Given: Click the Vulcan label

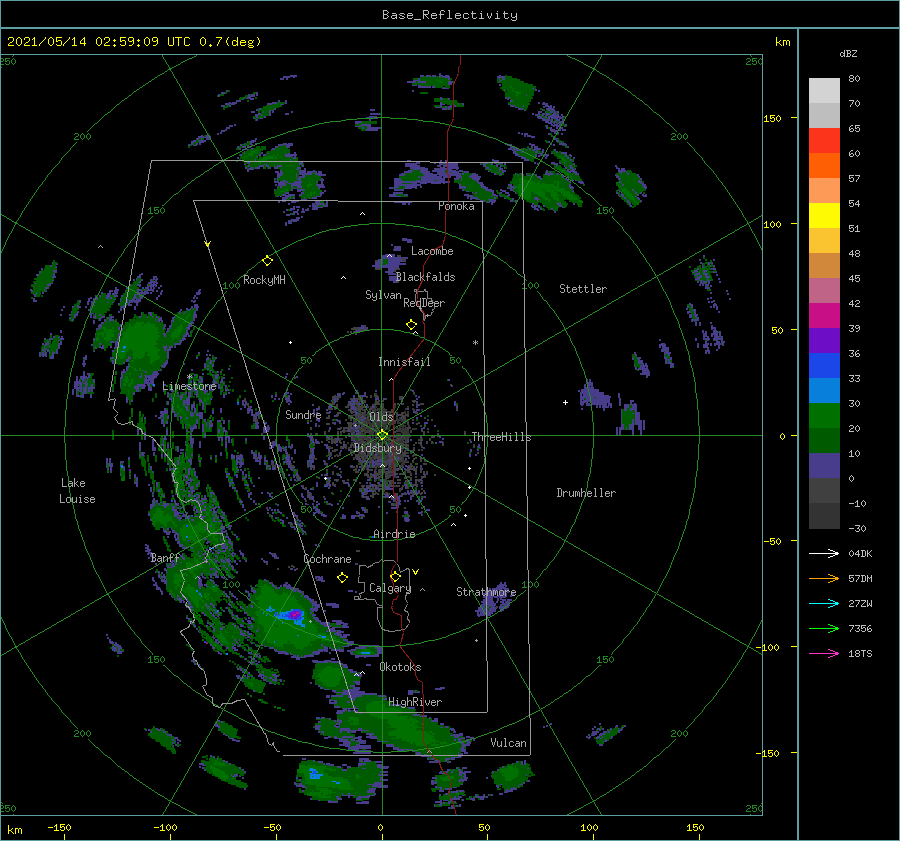Looking at the screenshot, I should coord(508,743).
